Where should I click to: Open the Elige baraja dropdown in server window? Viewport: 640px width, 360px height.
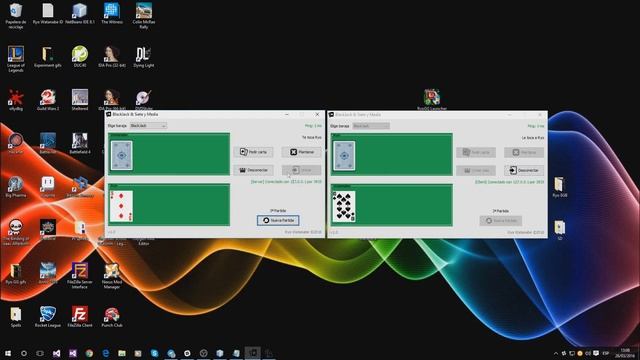tap(148, 126)
